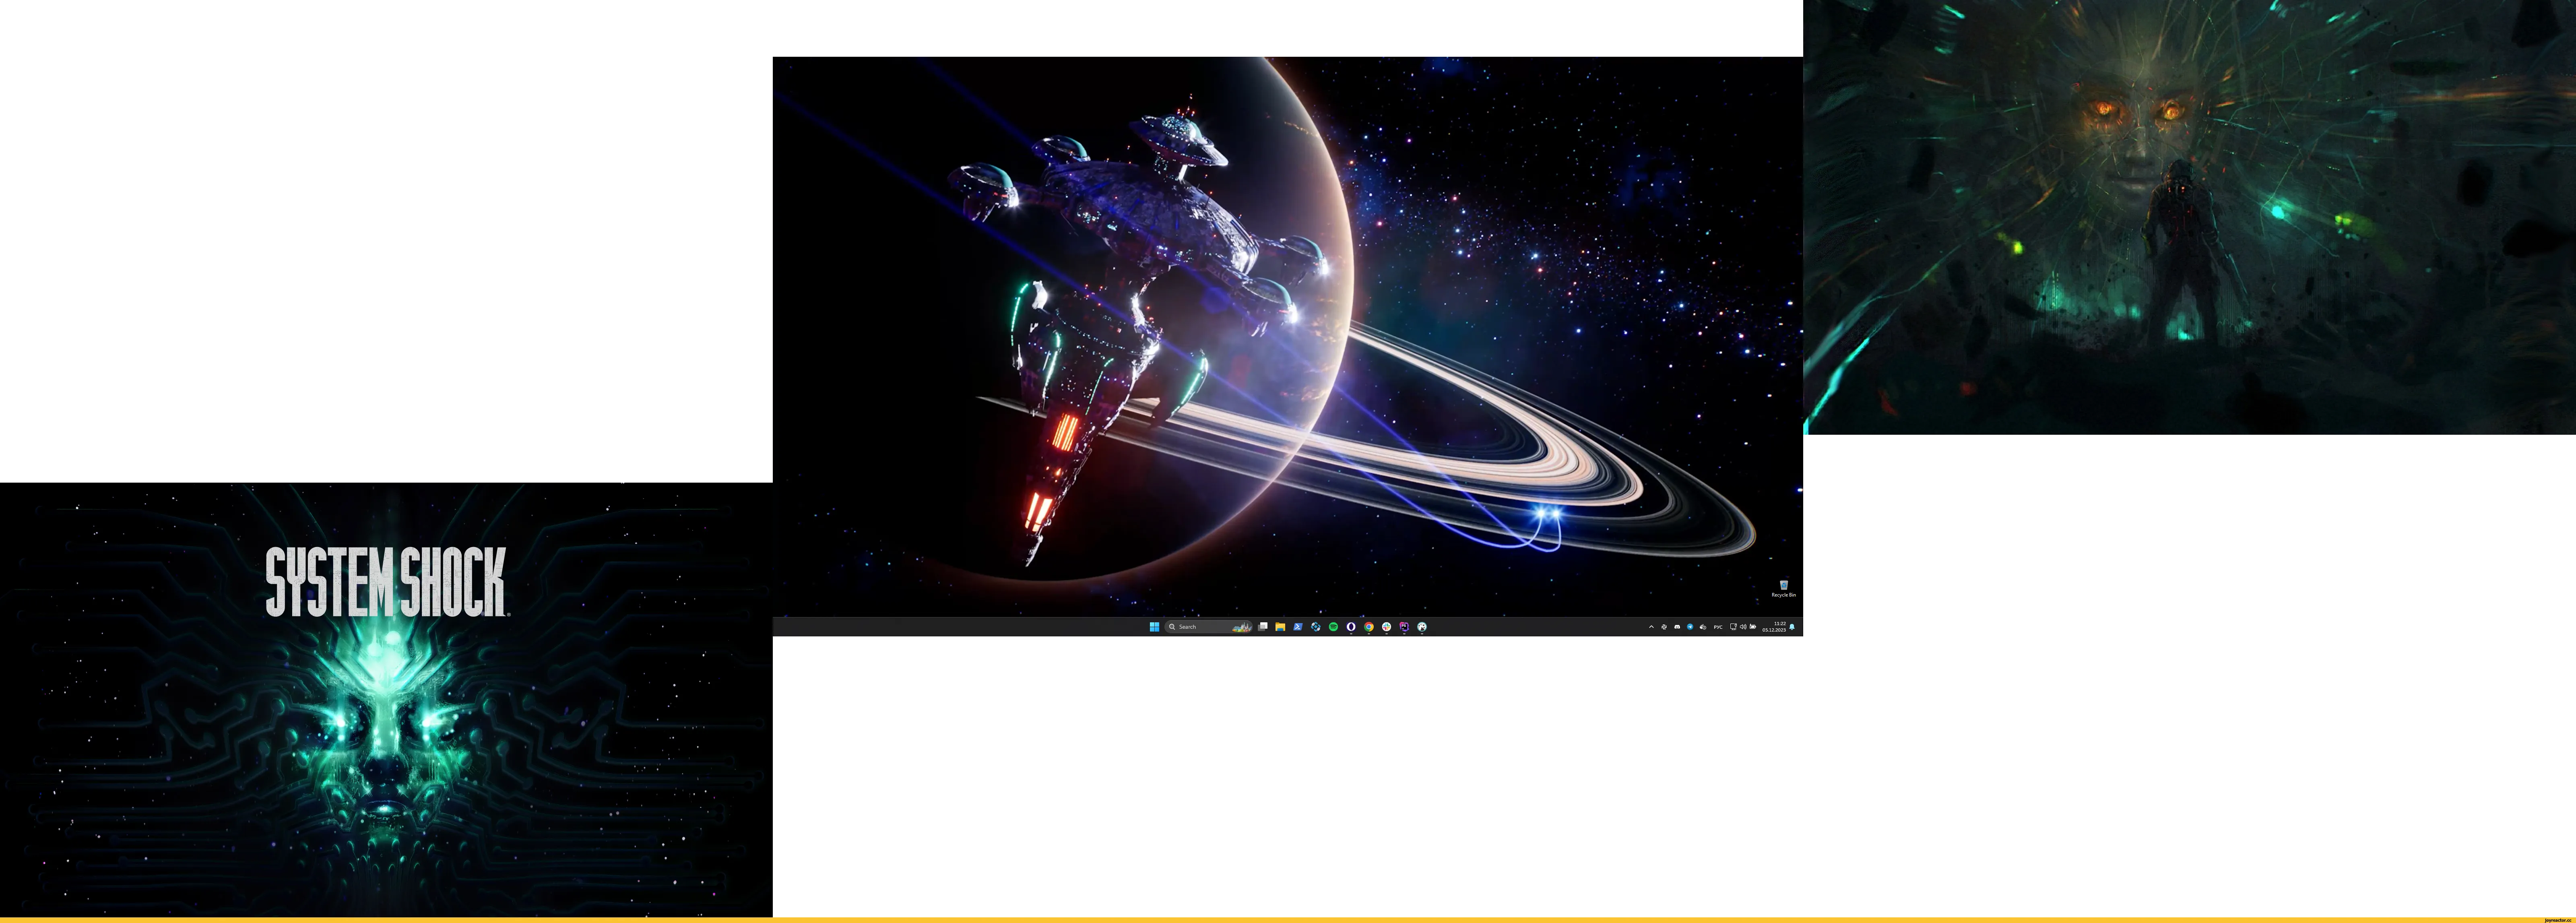Open the volume speaker tray icon
Screen dimensions: 2576x923
(x=1743, y=627)
